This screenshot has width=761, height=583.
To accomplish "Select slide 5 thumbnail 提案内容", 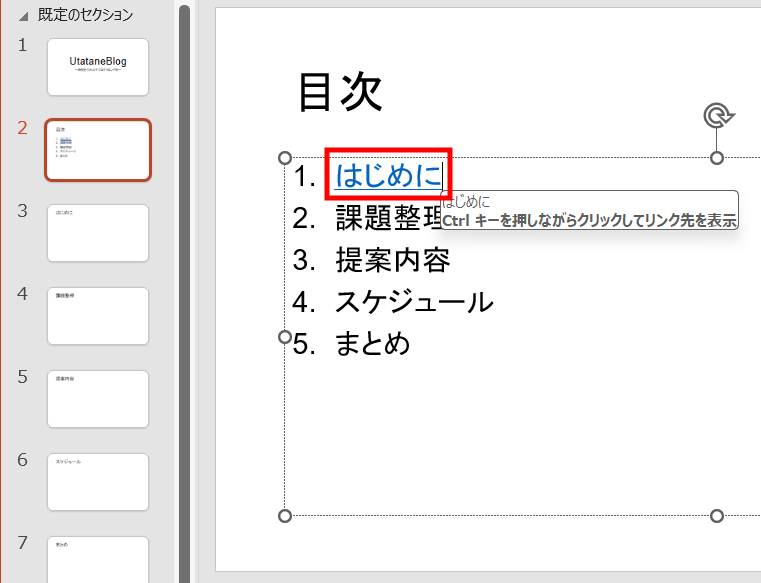I will pyautogui.click(x=98, y=399).
